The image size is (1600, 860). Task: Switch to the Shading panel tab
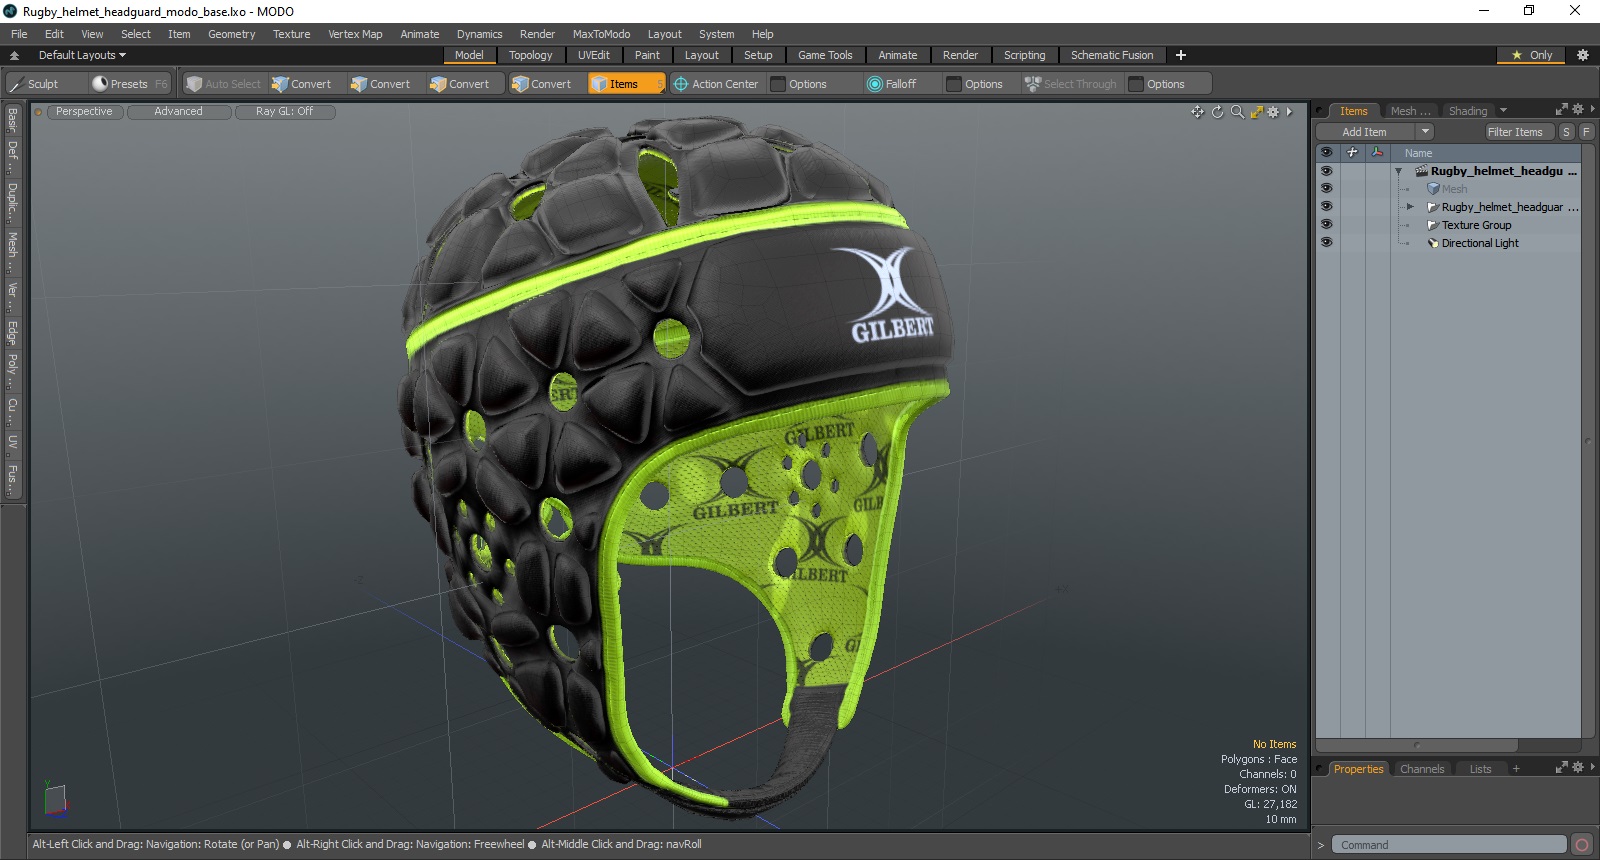pos(1467,111)
